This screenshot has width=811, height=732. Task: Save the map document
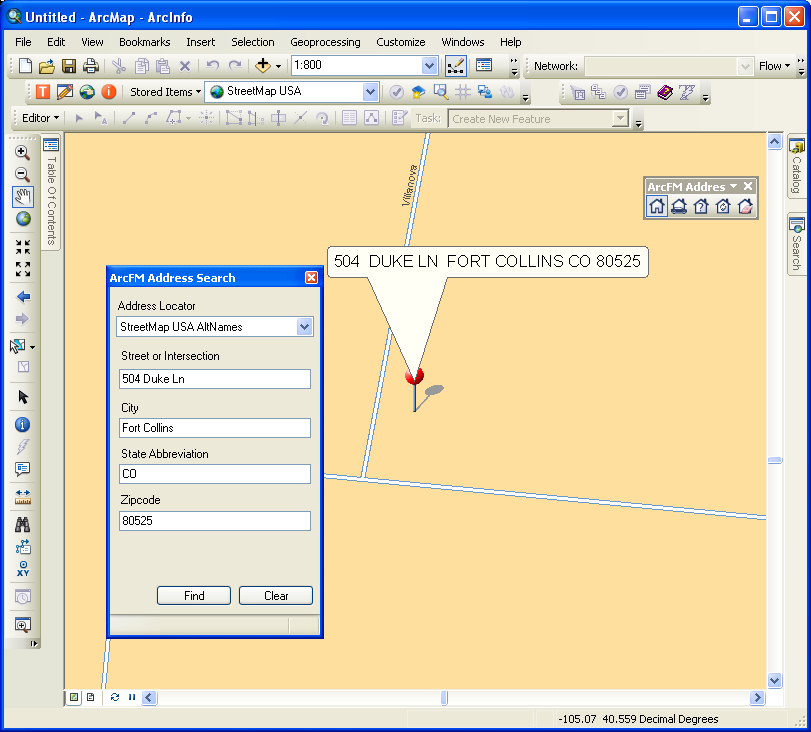point(69,66)
